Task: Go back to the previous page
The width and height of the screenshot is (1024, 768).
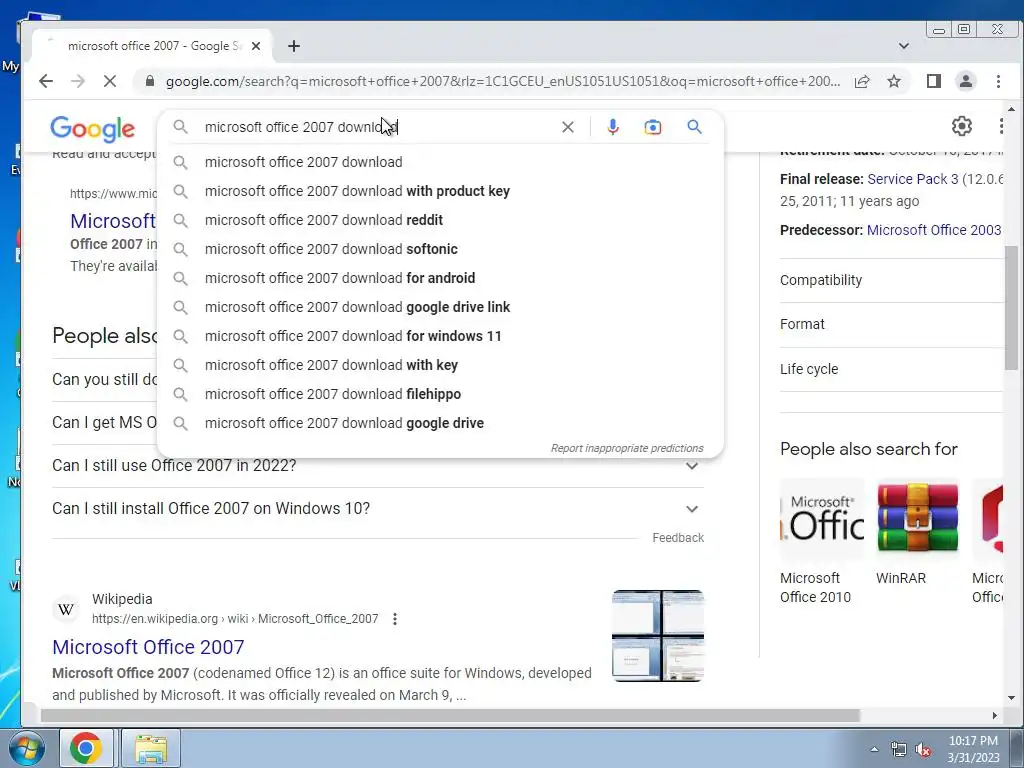Action: (x=46, y=81)
